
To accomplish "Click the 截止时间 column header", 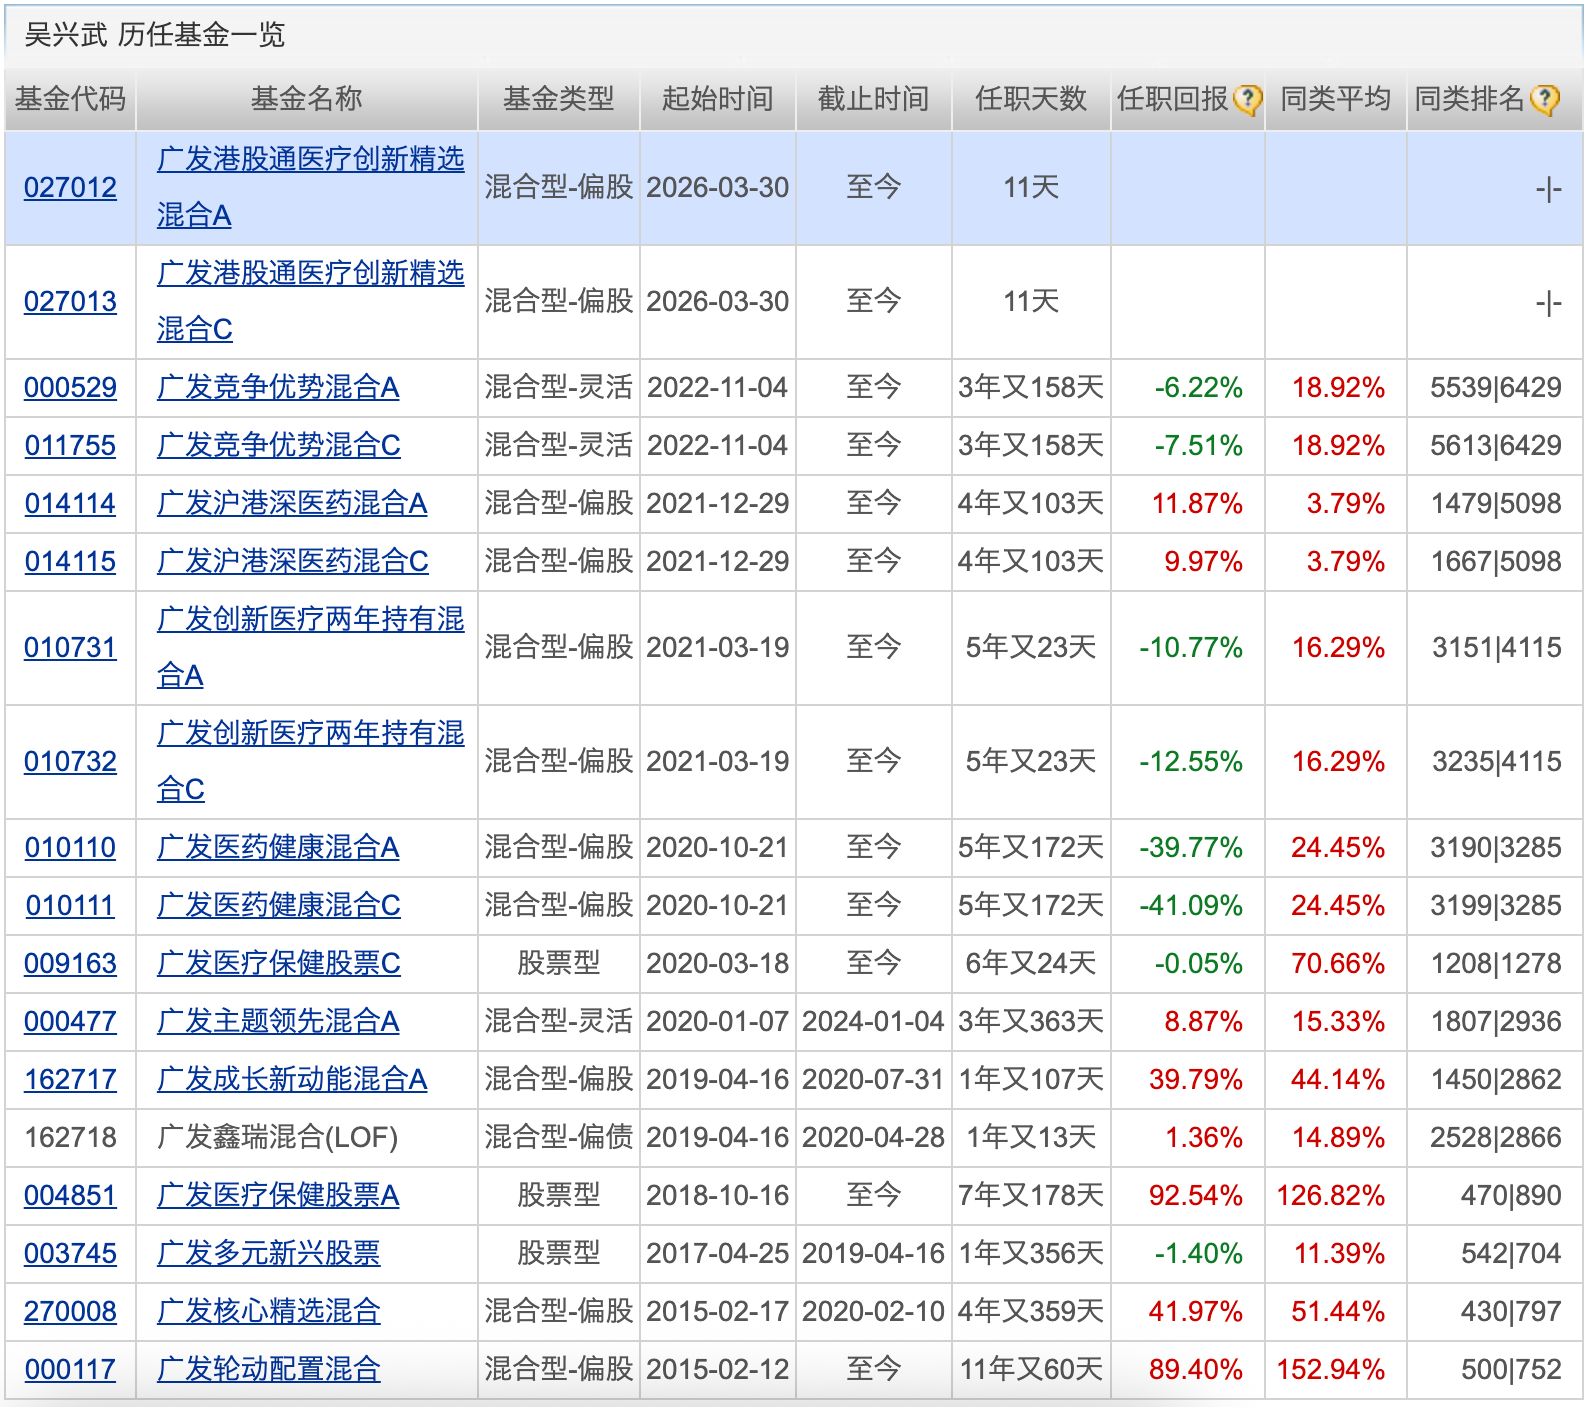I will (873, 99).
